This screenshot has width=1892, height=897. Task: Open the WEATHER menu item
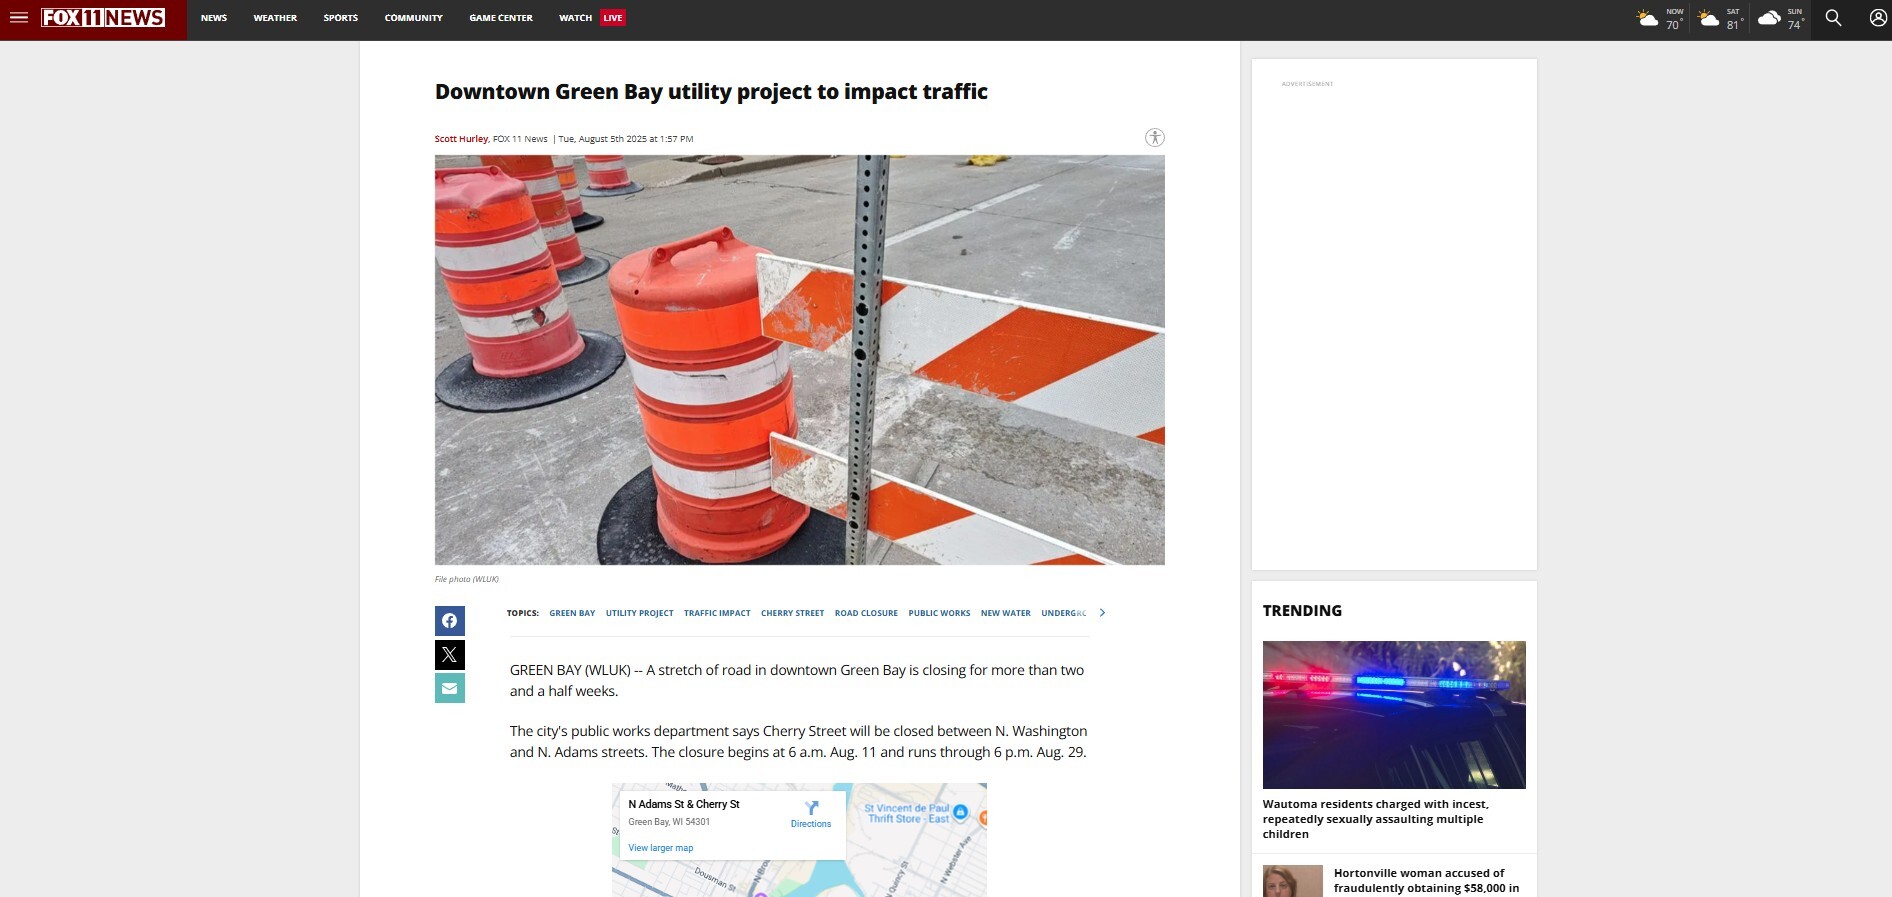(275, 18)
